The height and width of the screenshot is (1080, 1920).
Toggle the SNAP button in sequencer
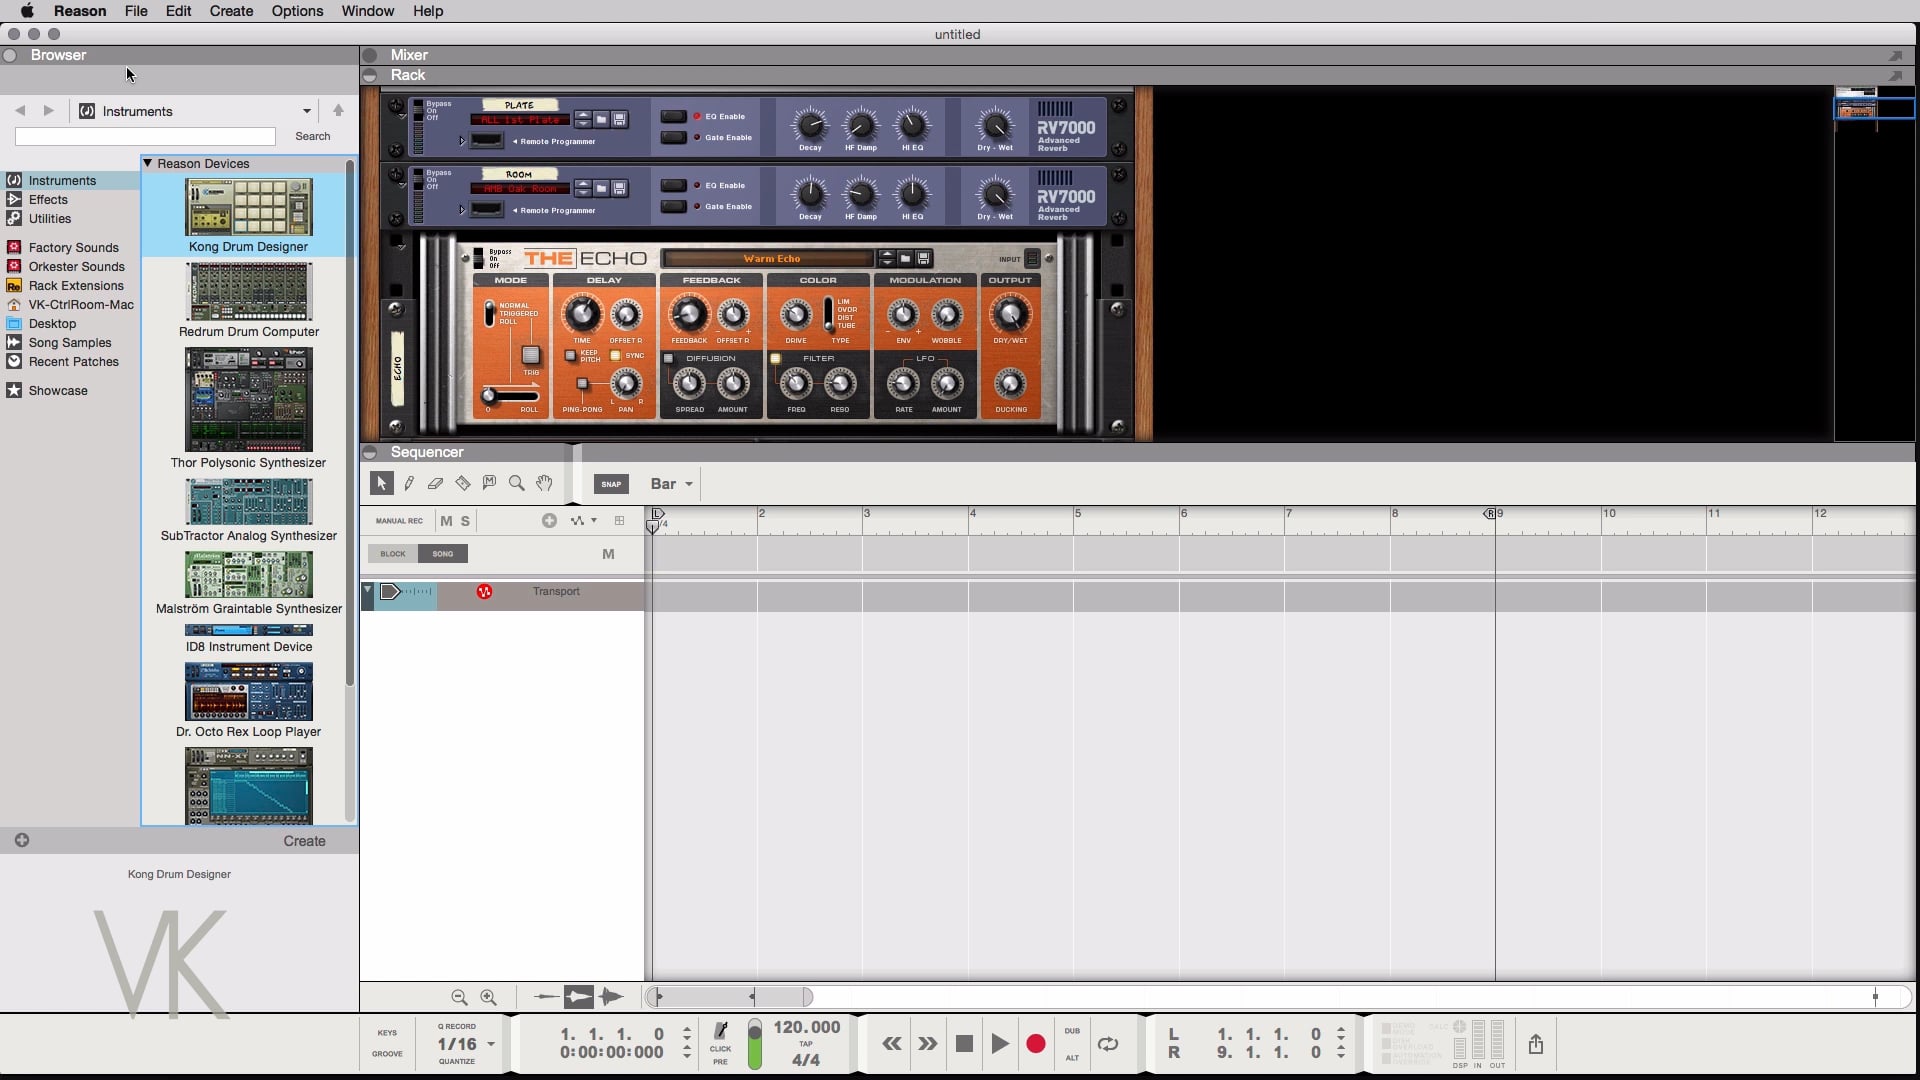(x=611, y=484)
